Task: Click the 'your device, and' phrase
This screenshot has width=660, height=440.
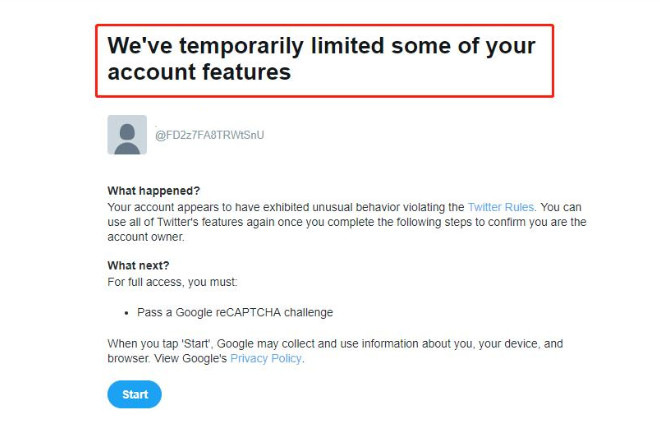Action: tap(521, 344)
